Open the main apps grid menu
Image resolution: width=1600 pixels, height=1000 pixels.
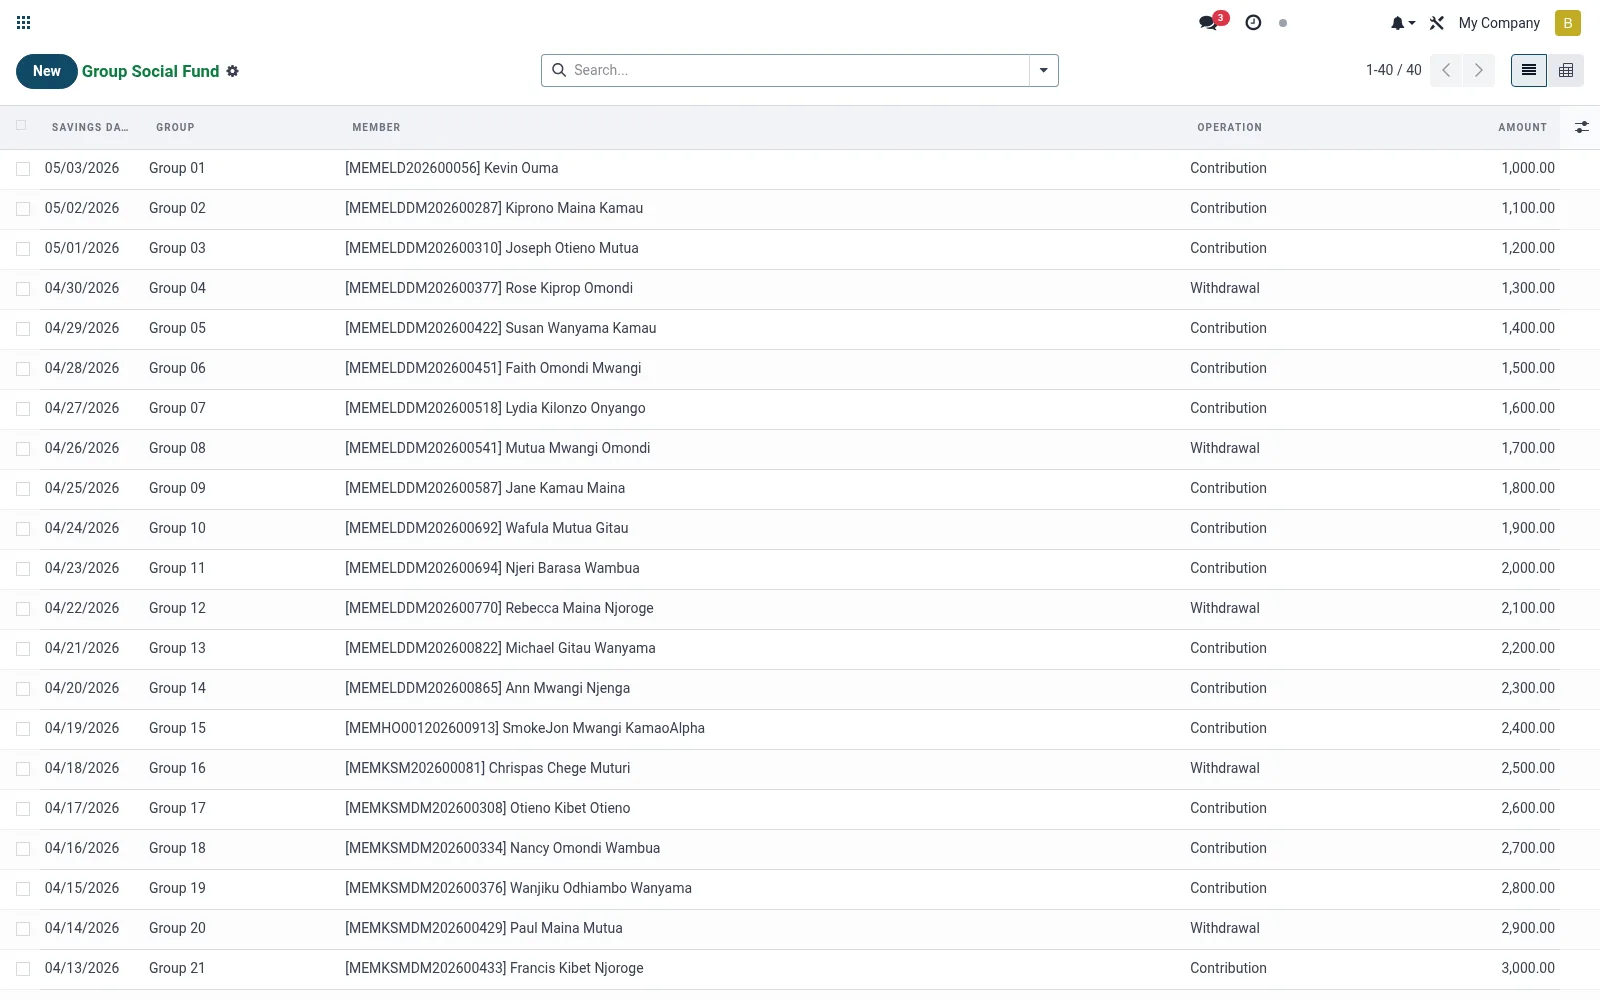pyautogui.click(x=24, y=22)
